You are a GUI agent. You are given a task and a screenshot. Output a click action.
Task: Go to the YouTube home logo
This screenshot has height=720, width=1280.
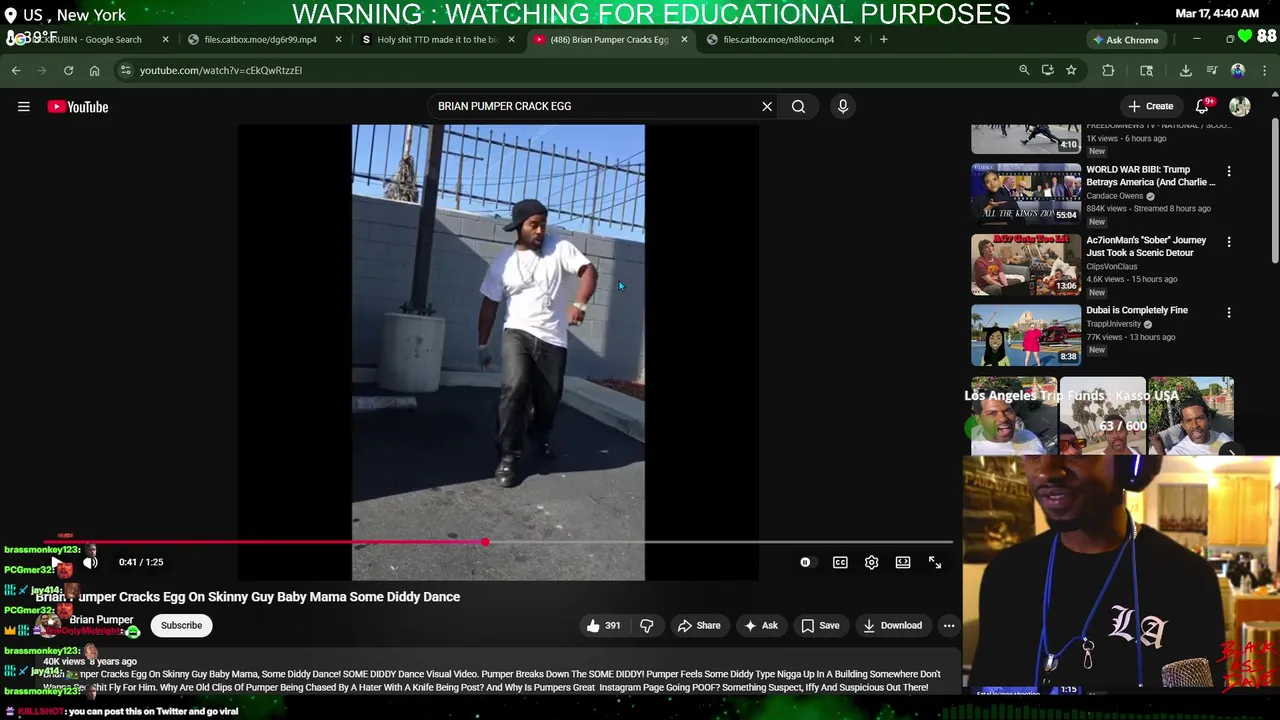[x=78, y=106]
